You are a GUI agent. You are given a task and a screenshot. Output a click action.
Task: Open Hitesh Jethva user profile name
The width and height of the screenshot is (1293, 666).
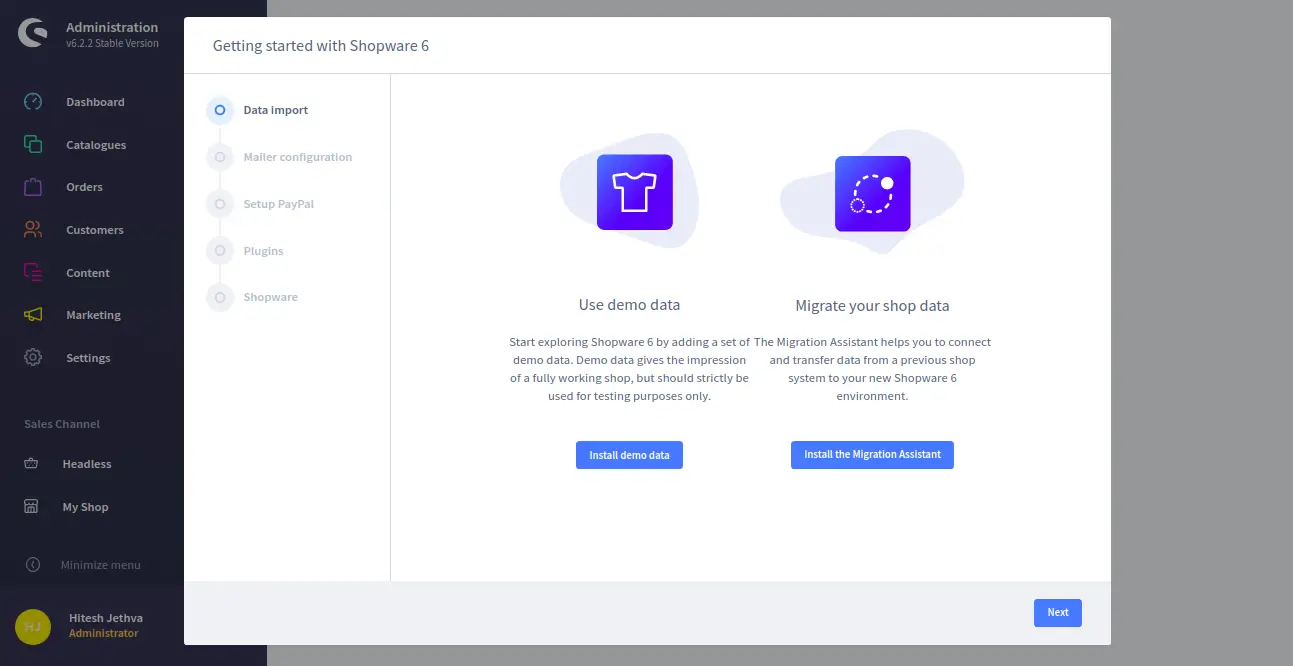pos(106,618)
